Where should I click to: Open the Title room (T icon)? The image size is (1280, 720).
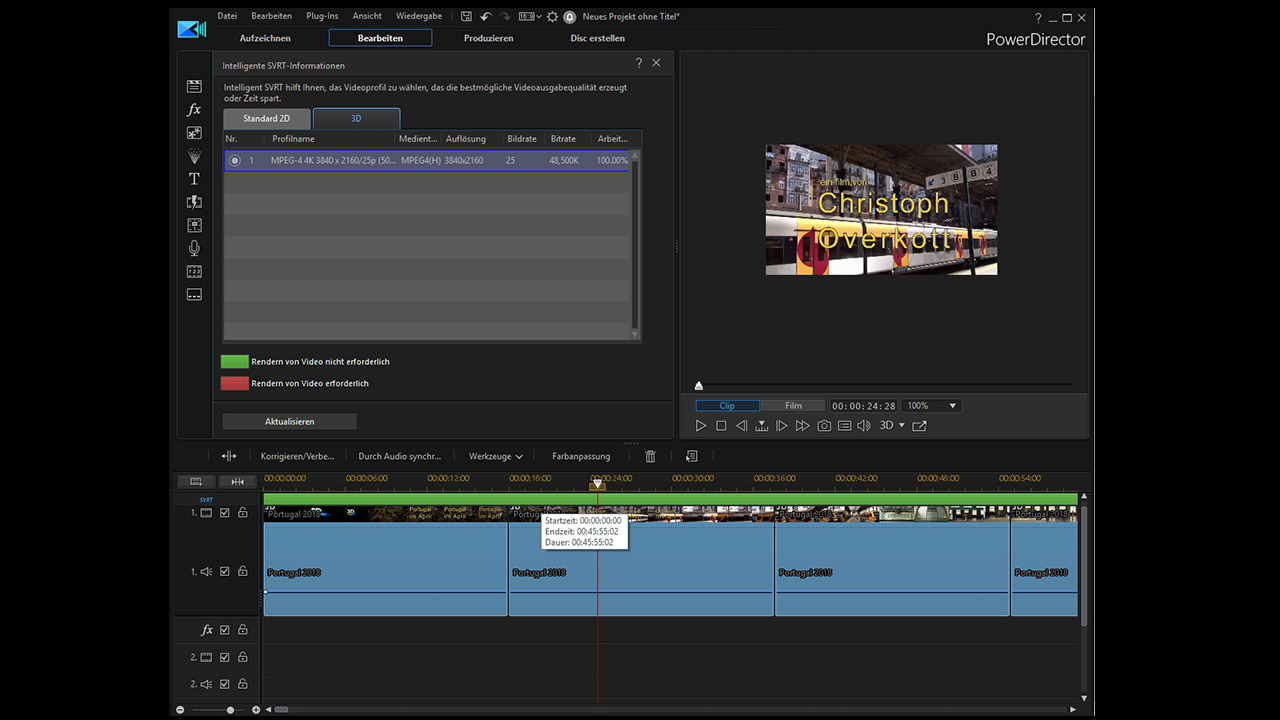pos(194,179)
